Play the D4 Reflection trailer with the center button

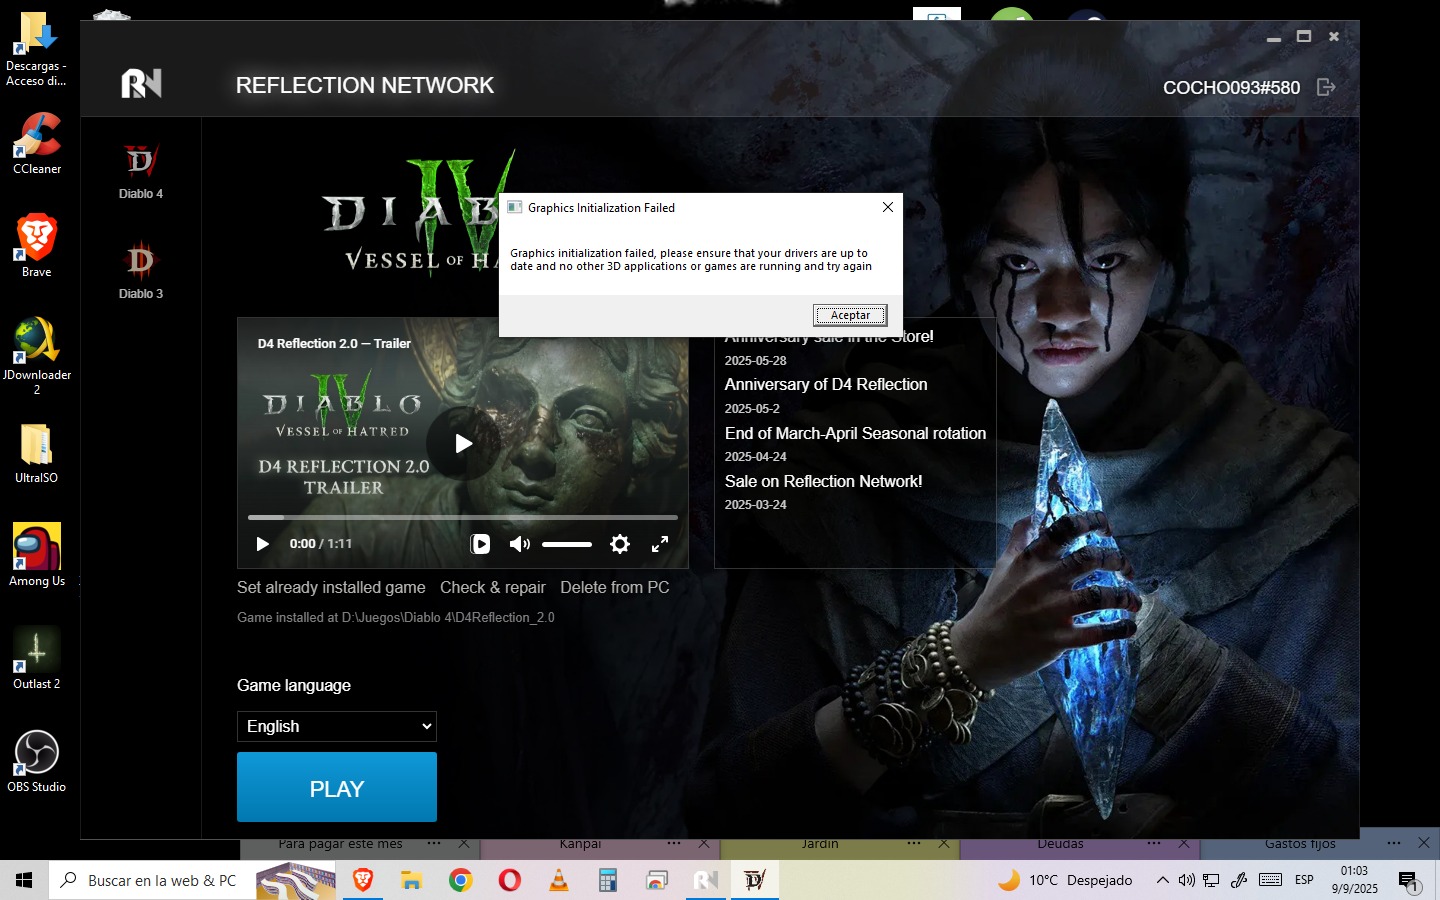coord(463,443)
